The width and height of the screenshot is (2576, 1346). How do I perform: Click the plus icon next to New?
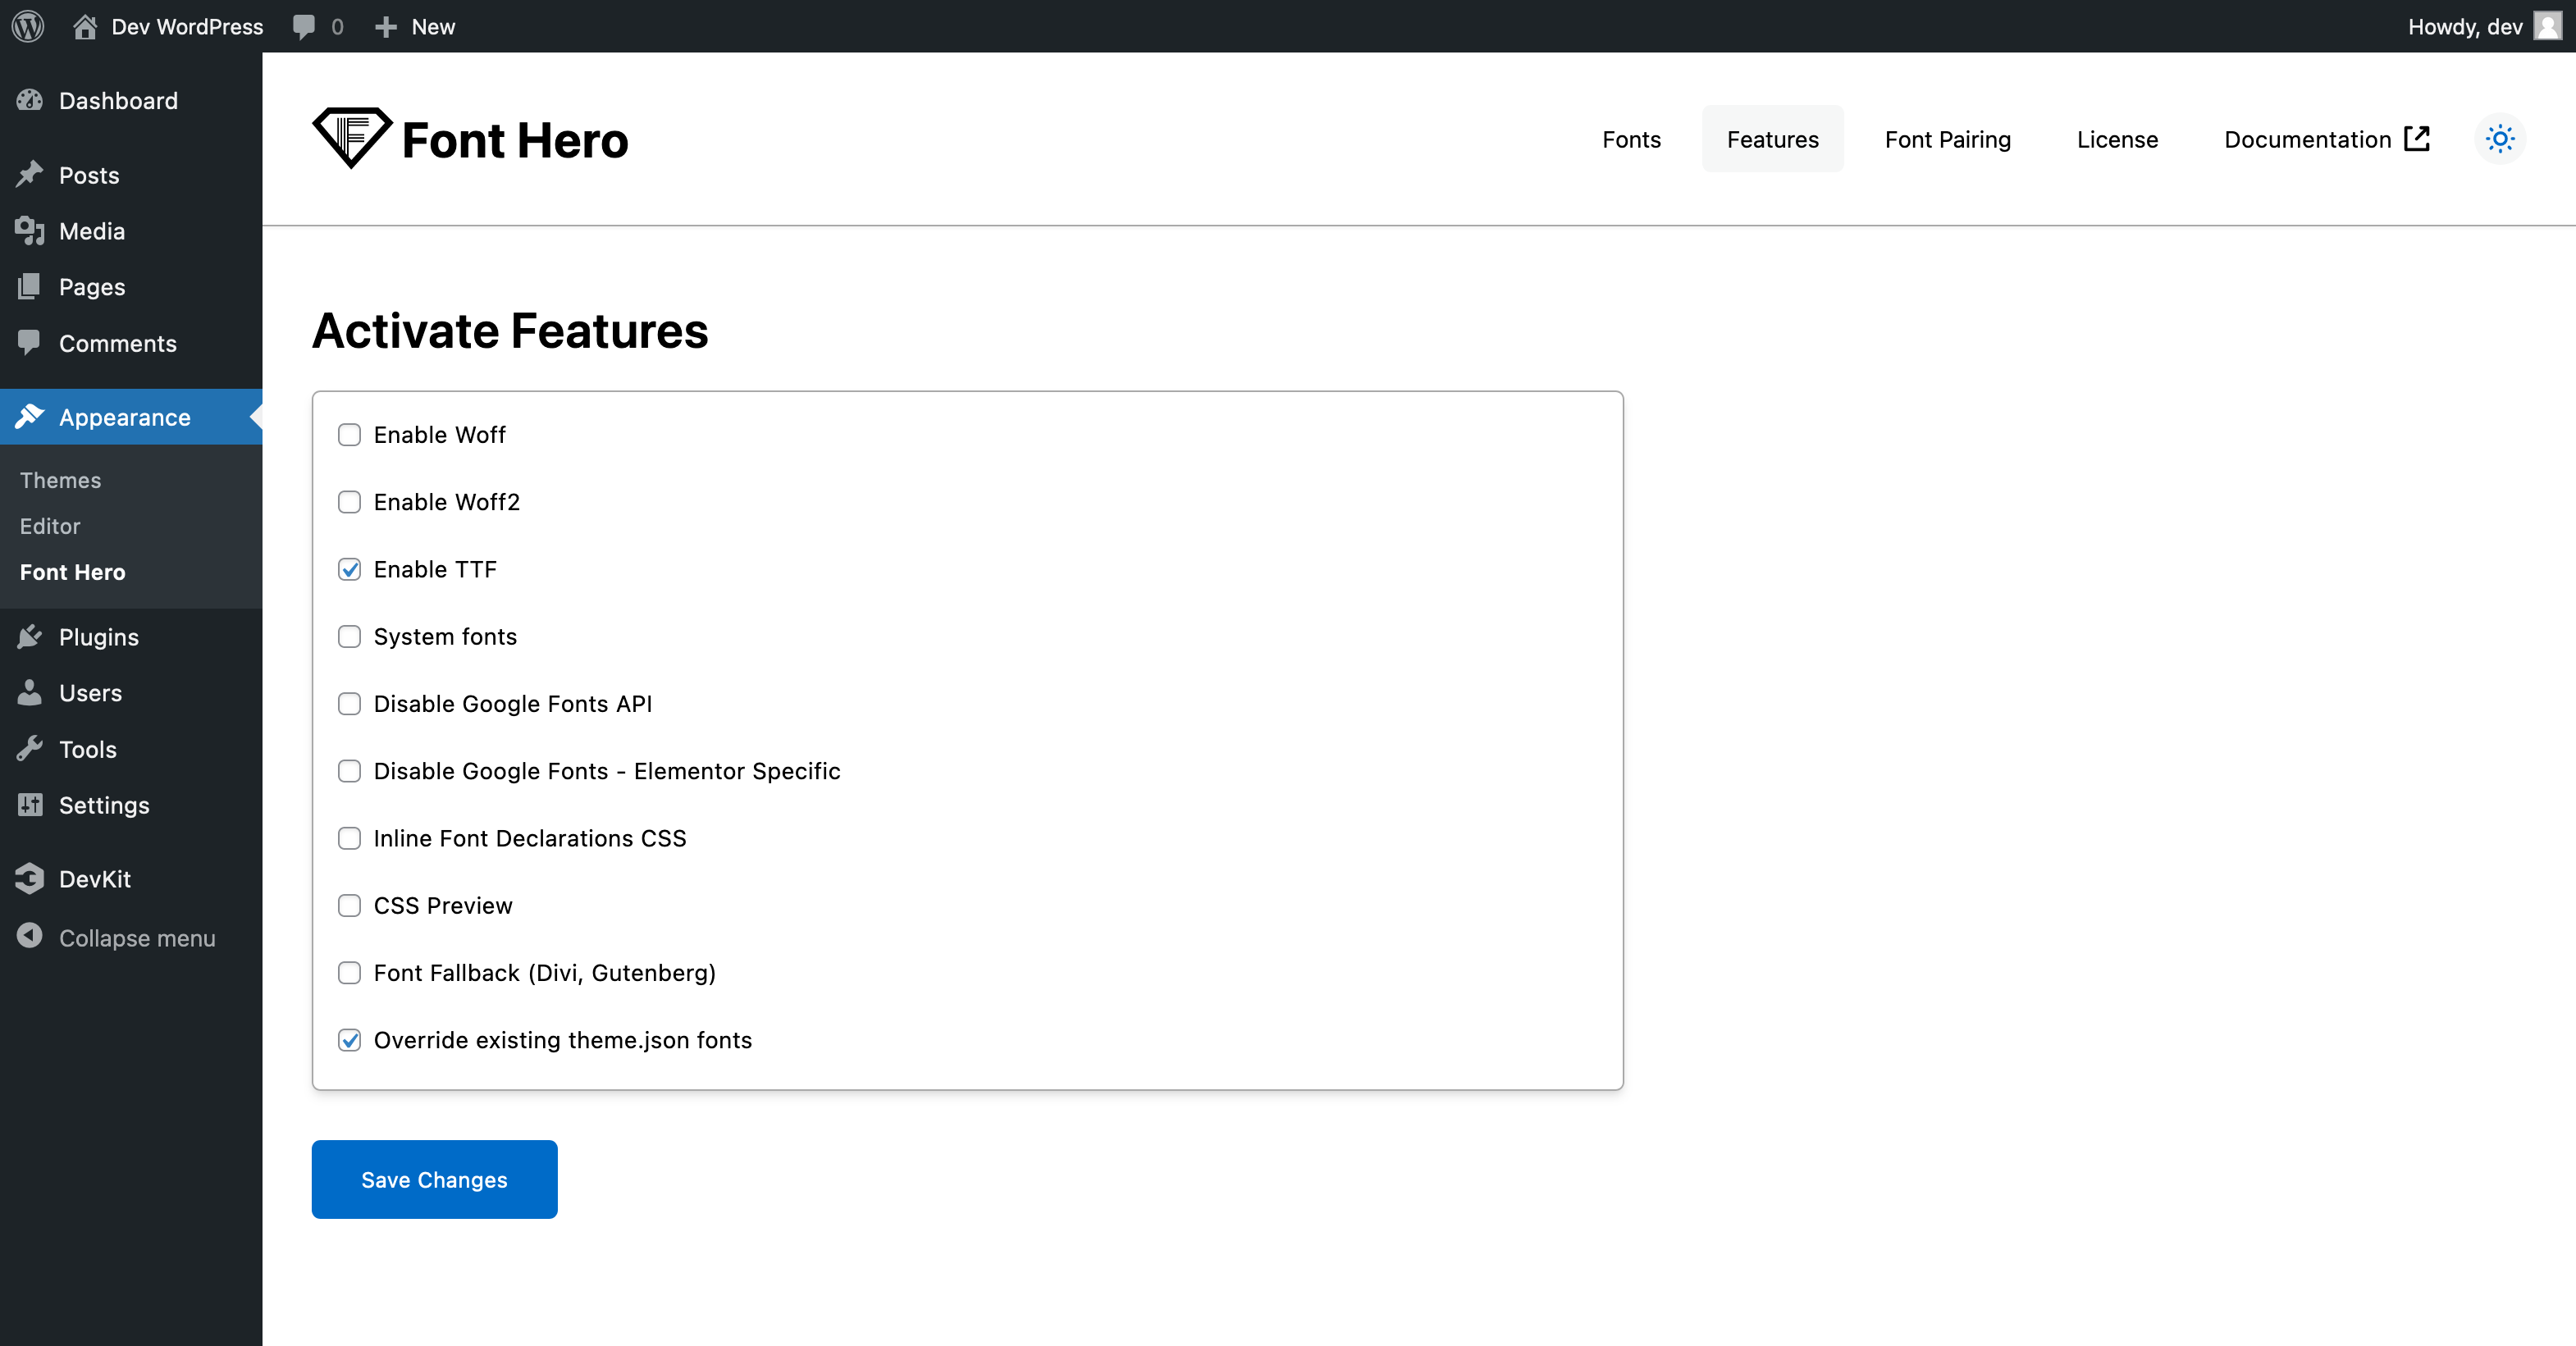pyautogui.click(x=385, y=27)
